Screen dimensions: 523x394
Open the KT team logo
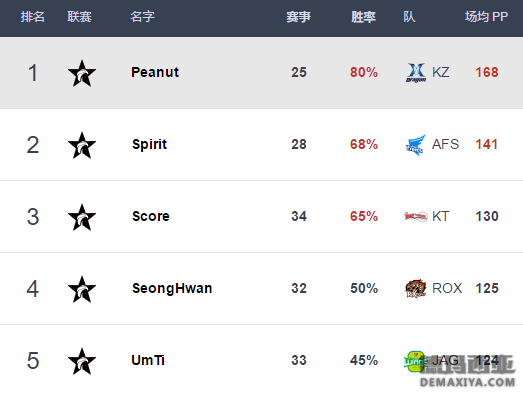(416, 217)
